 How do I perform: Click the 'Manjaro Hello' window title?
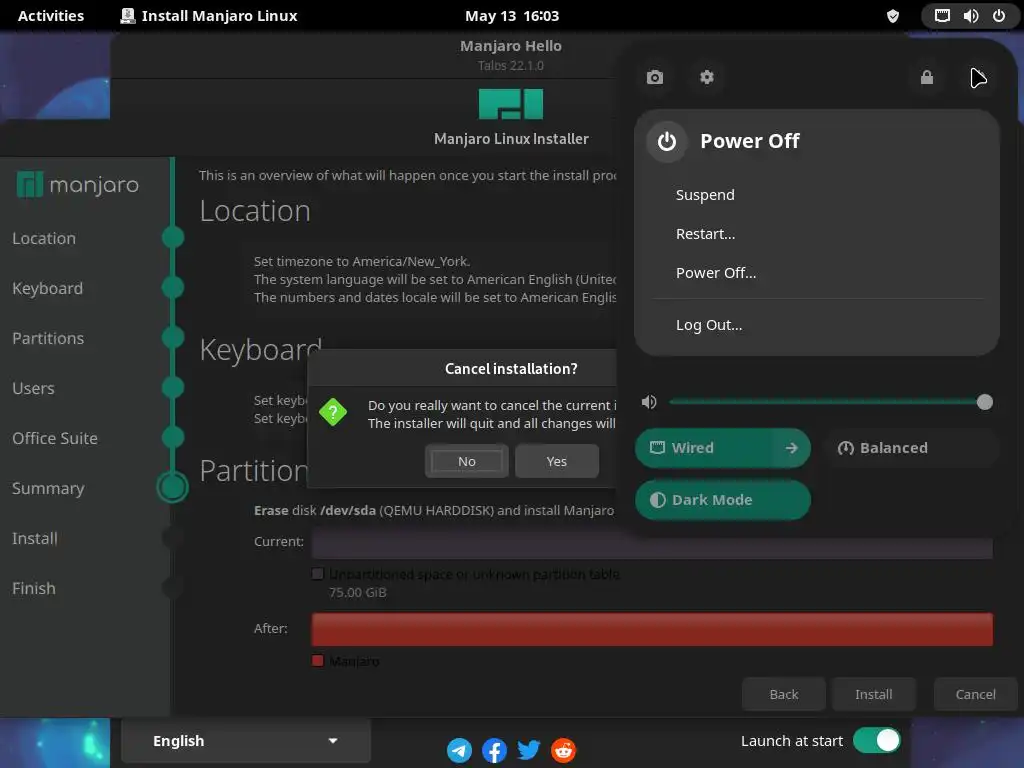click(x=511, y=46)
